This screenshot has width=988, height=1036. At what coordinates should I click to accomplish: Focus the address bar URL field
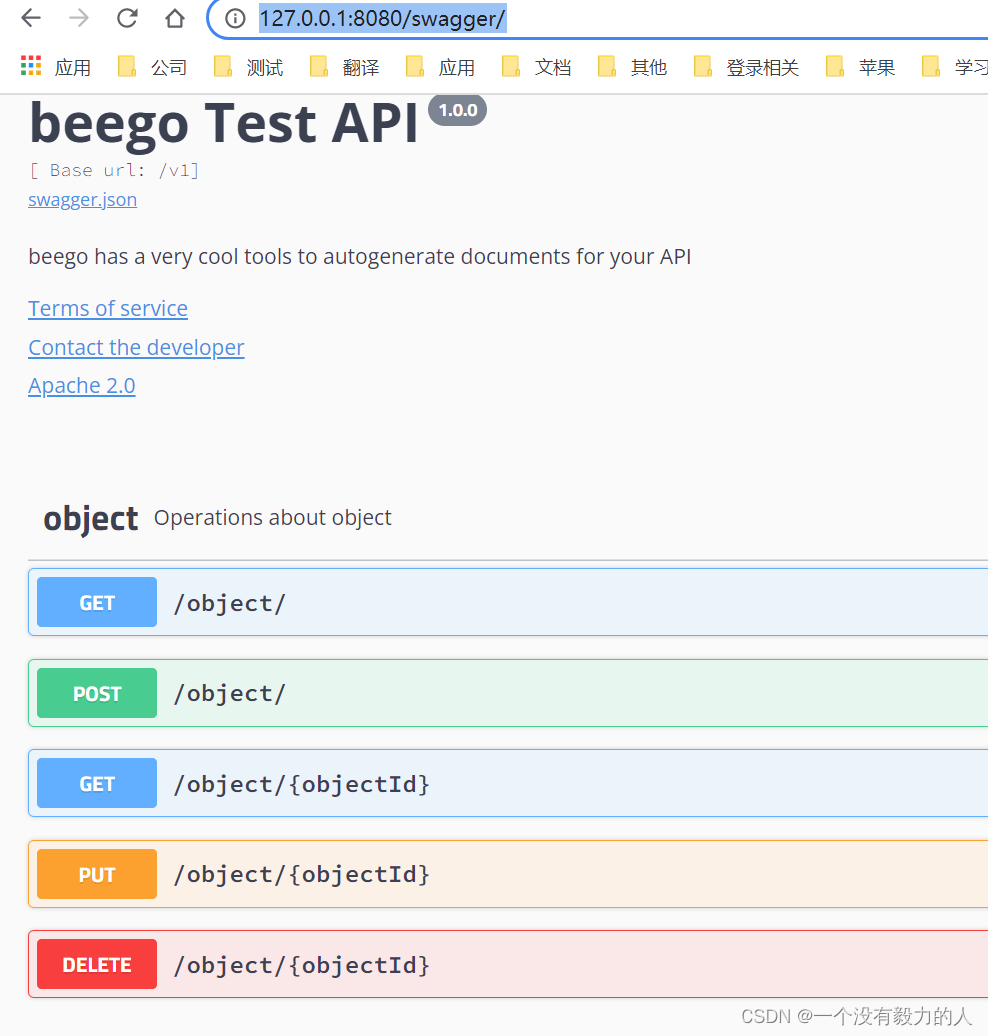595,18
